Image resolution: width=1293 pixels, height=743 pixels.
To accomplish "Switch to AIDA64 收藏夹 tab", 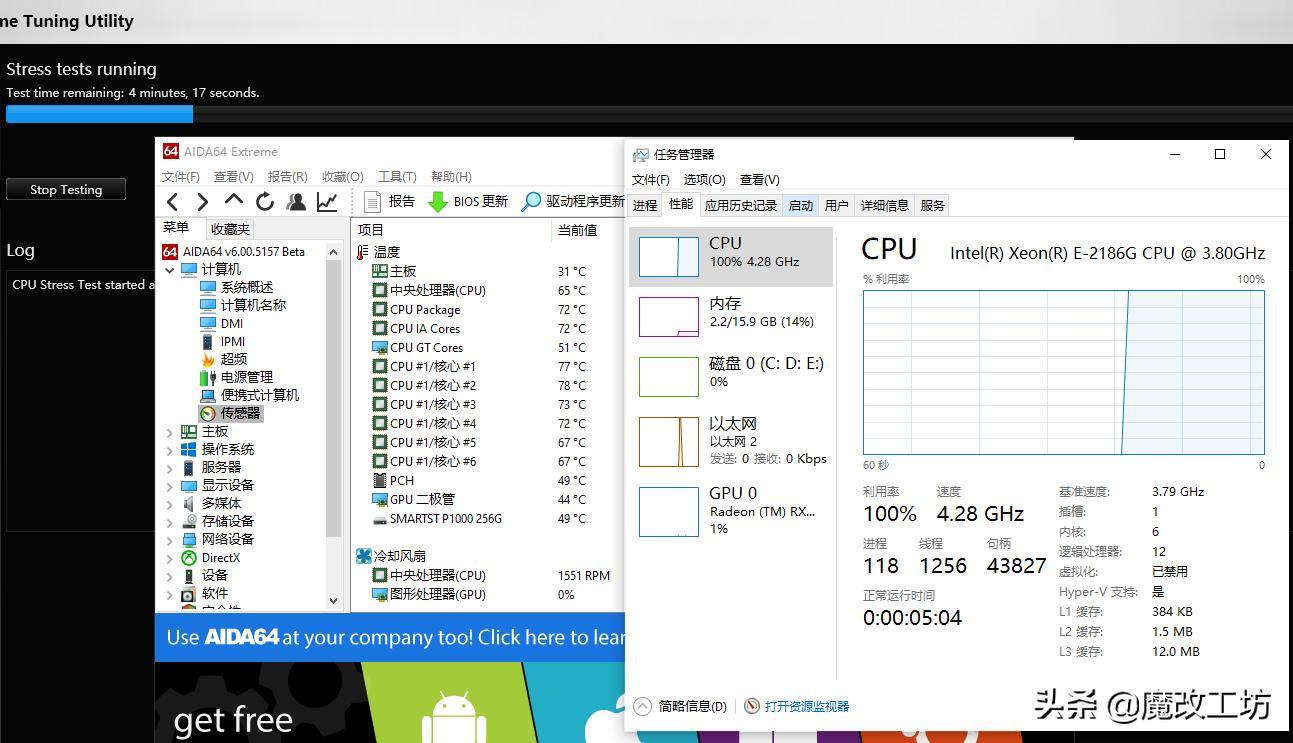I will click(x=230, y=229).
